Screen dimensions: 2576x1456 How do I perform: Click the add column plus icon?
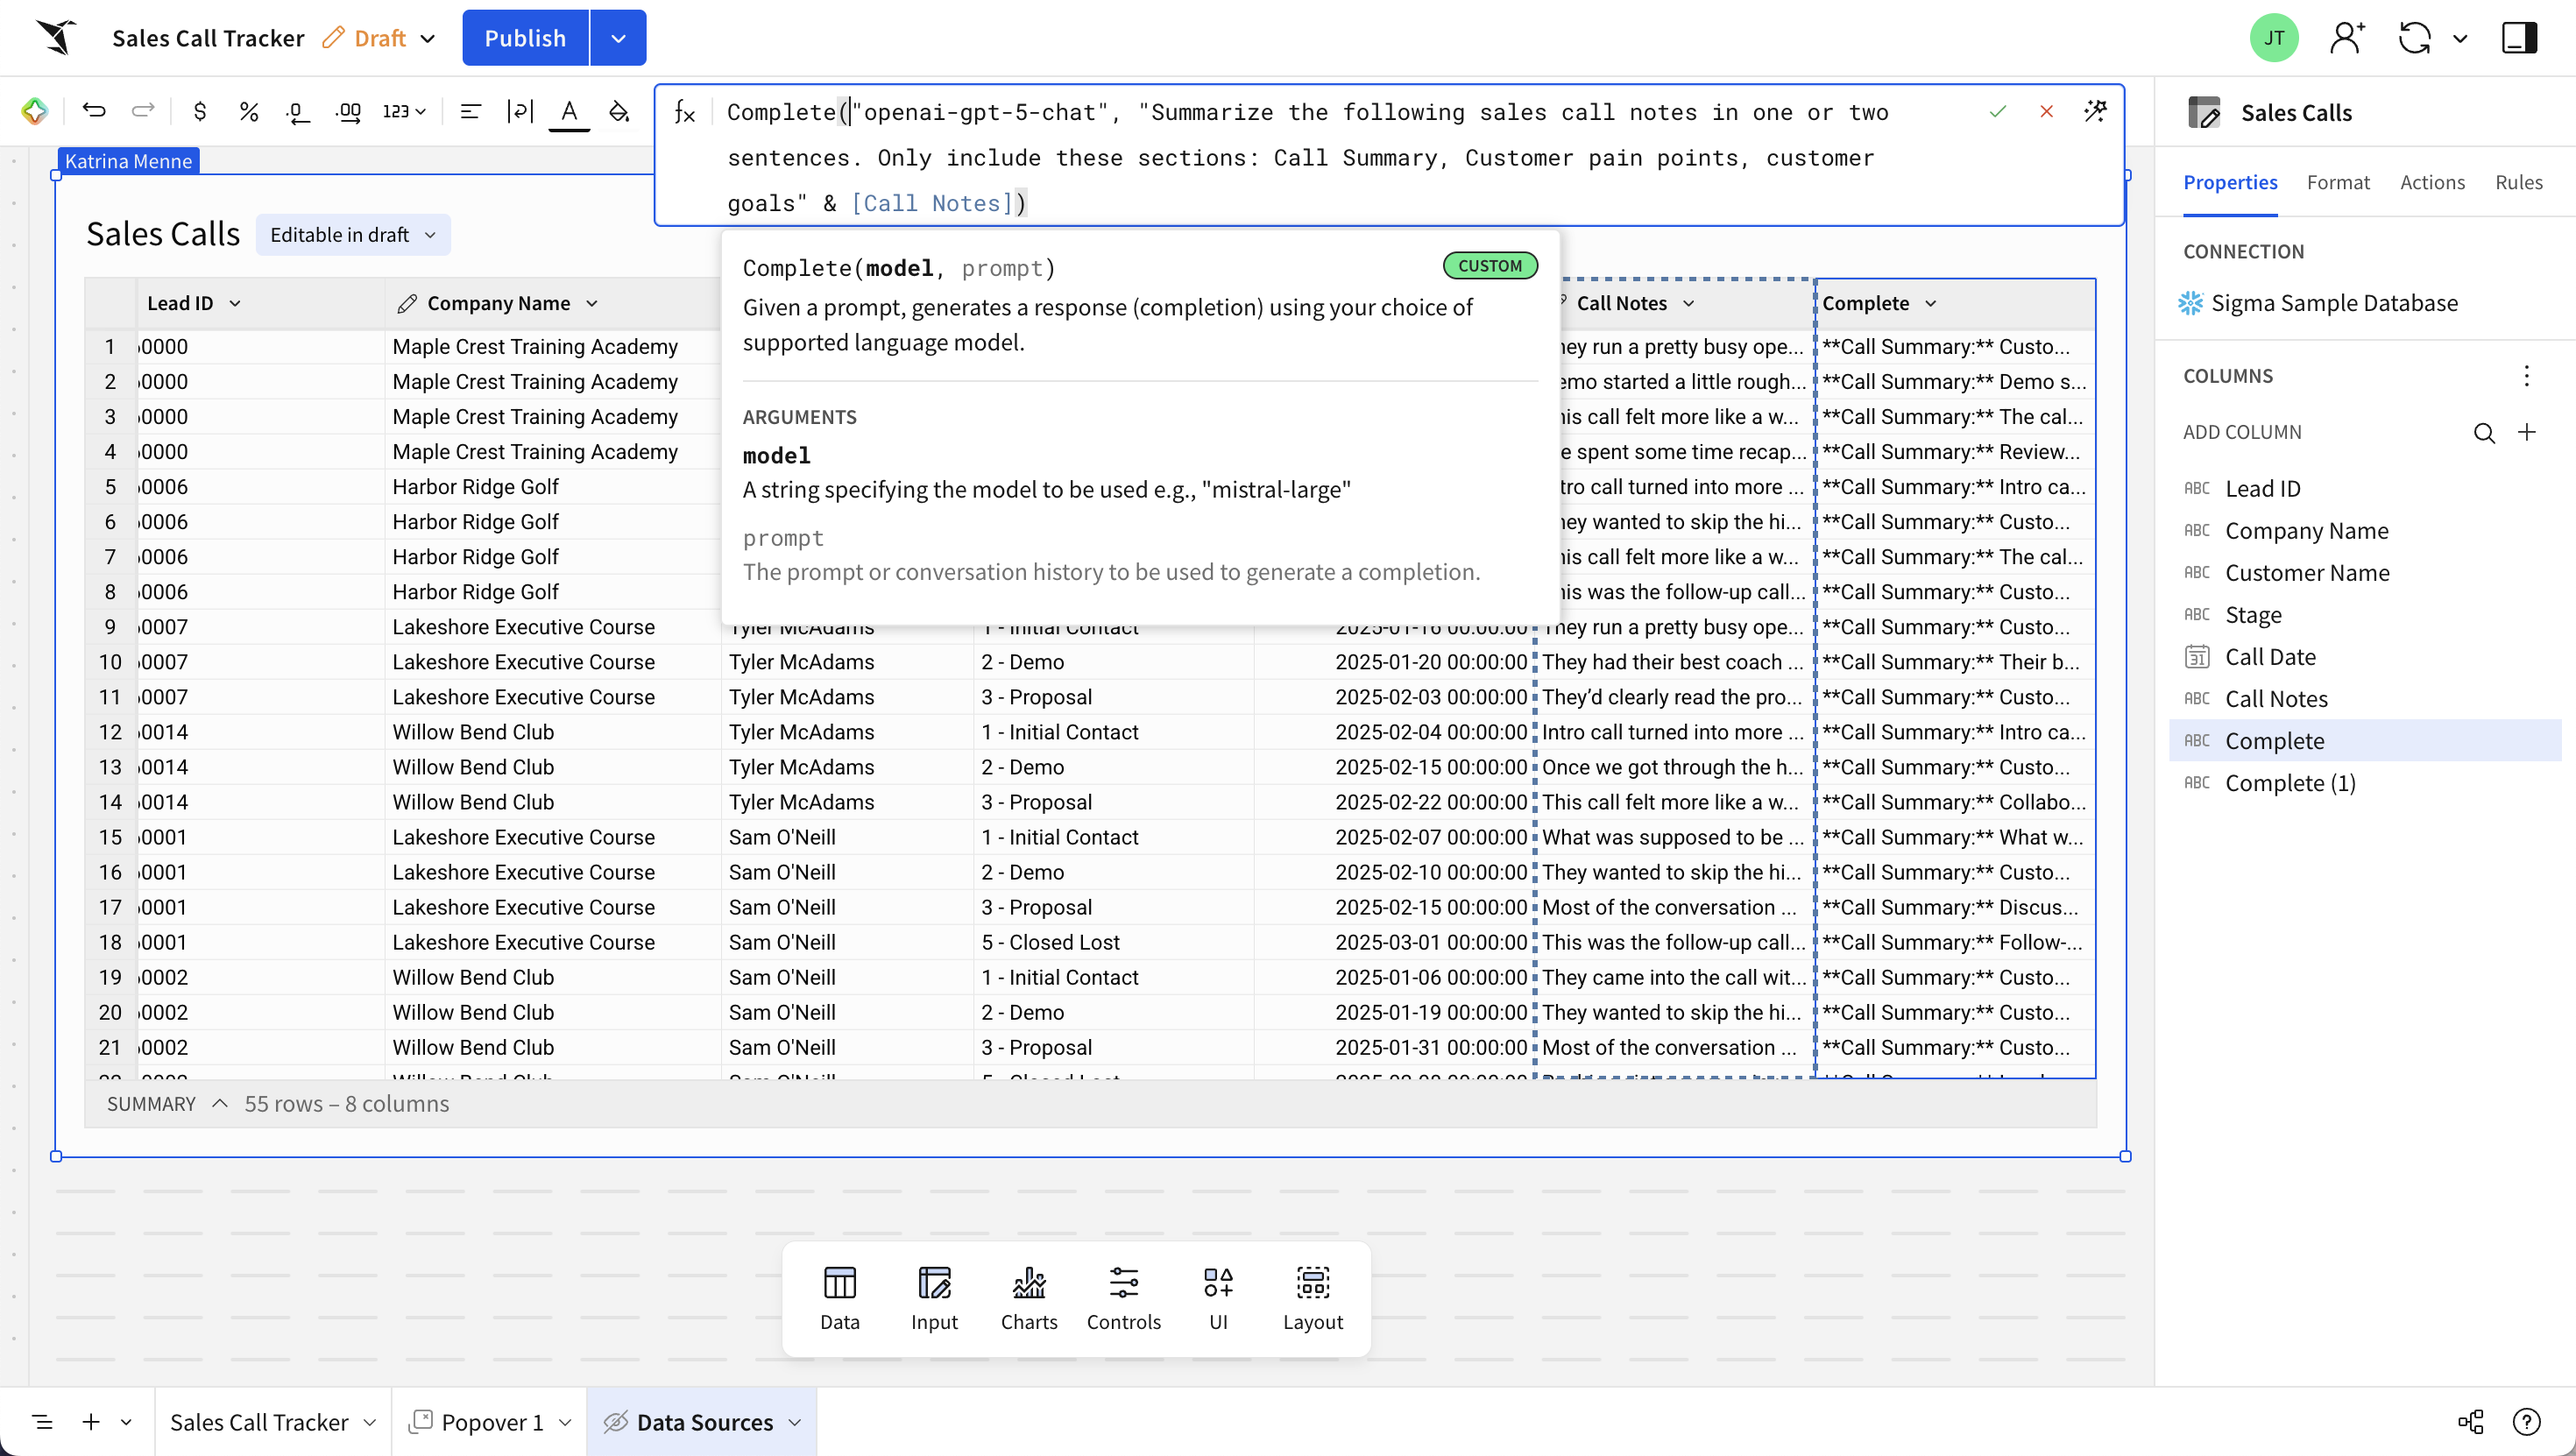coord(2527,432)
